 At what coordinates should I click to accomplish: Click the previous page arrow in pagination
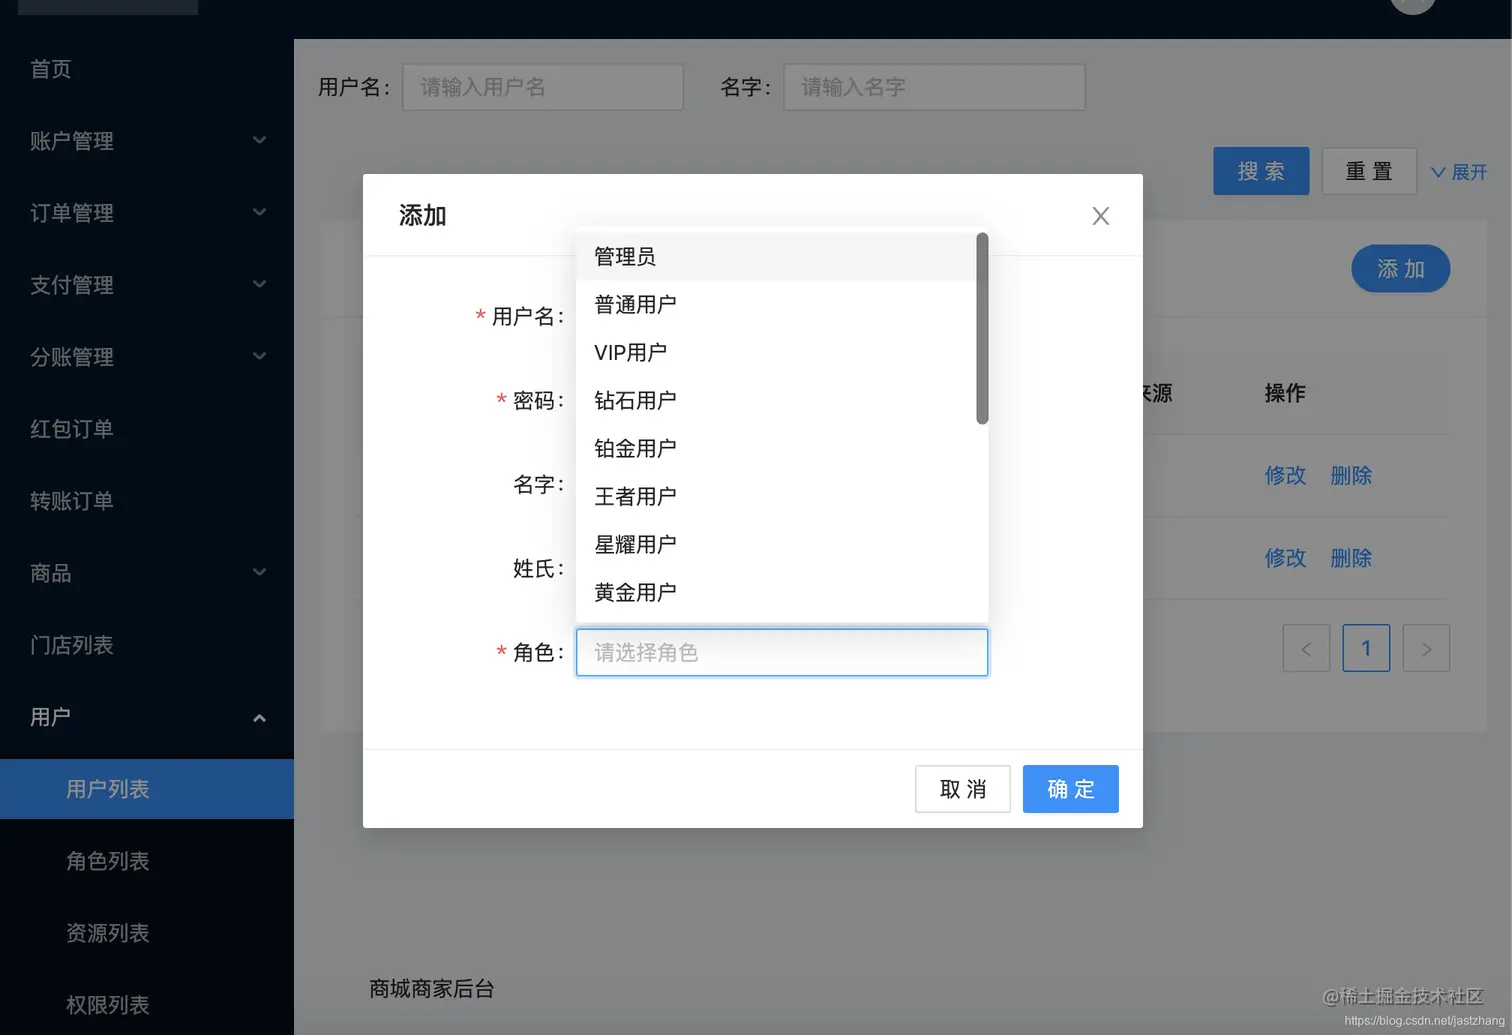pyautogui.click(x=1306, y=648)
